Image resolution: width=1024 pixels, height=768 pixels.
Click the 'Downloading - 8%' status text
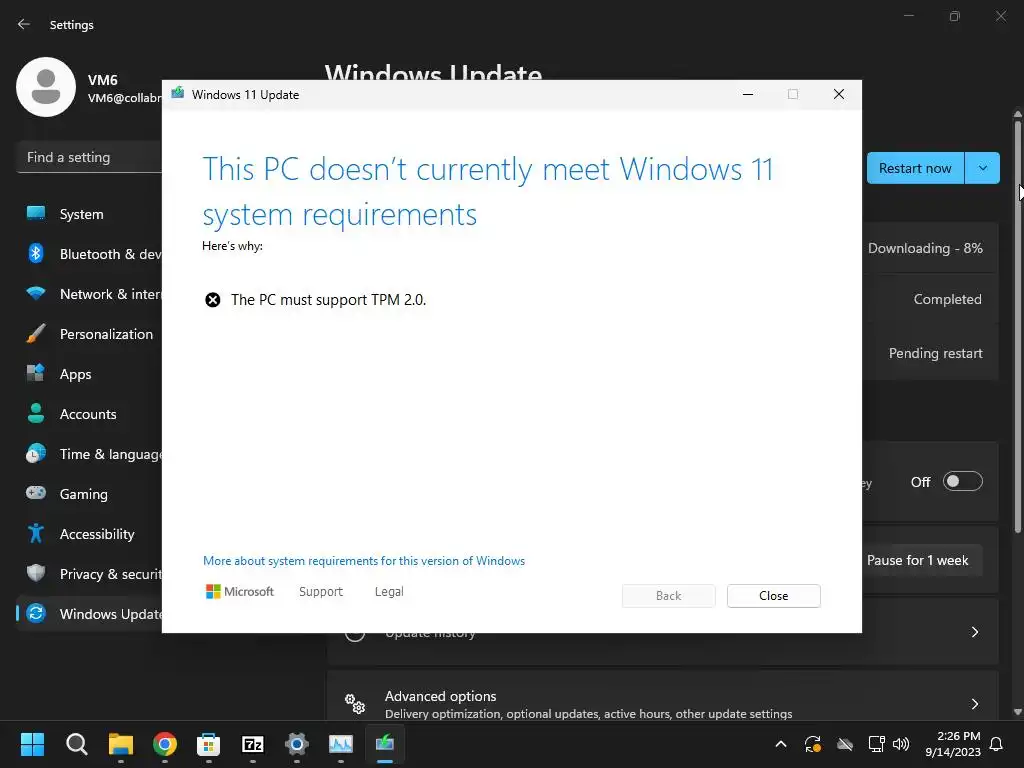(x=925, y=248)
